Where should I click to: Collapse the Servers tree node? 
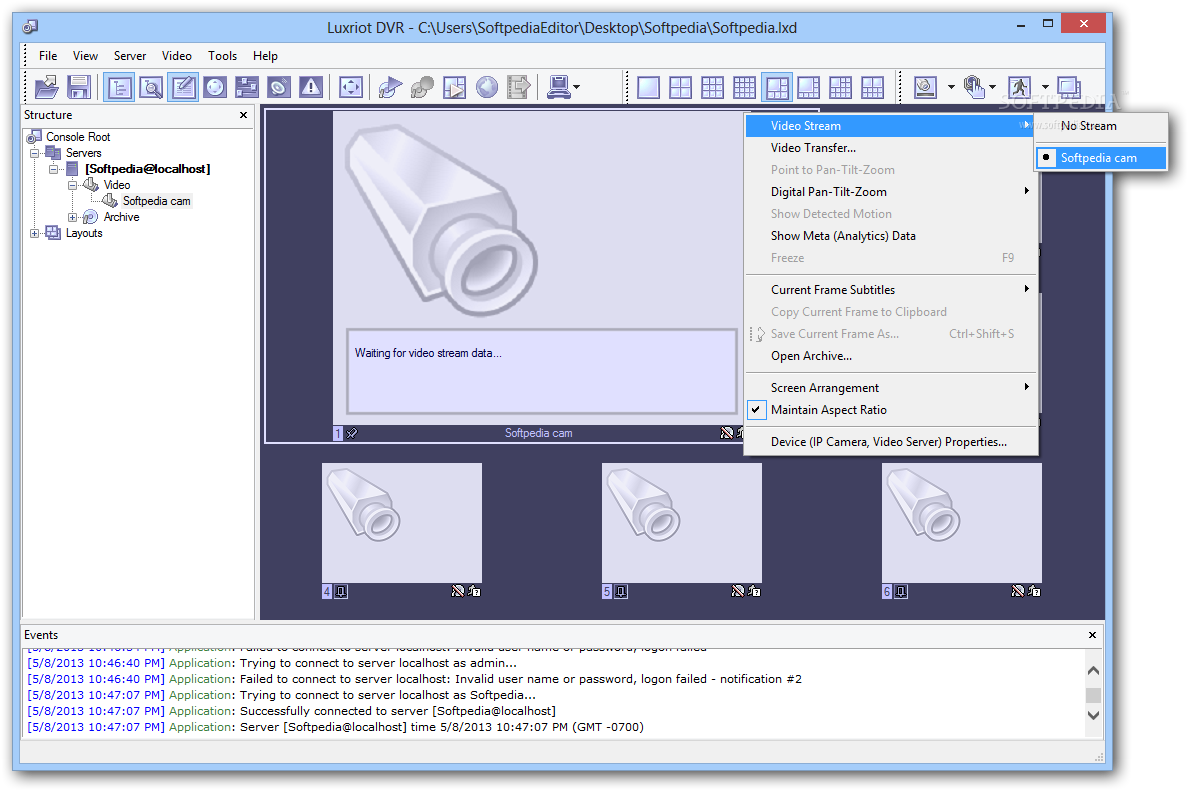click(34, 153)
